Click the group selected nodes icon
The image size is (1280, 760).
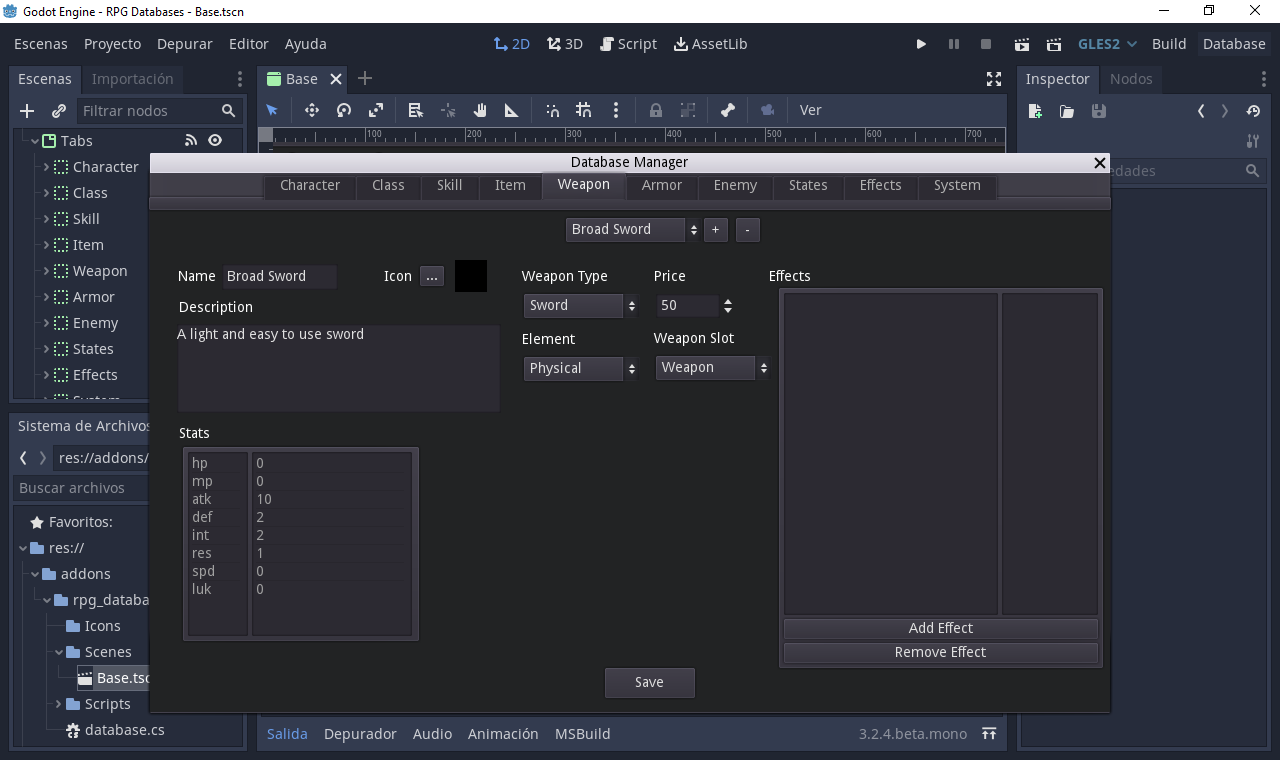[x=688, y=110]
